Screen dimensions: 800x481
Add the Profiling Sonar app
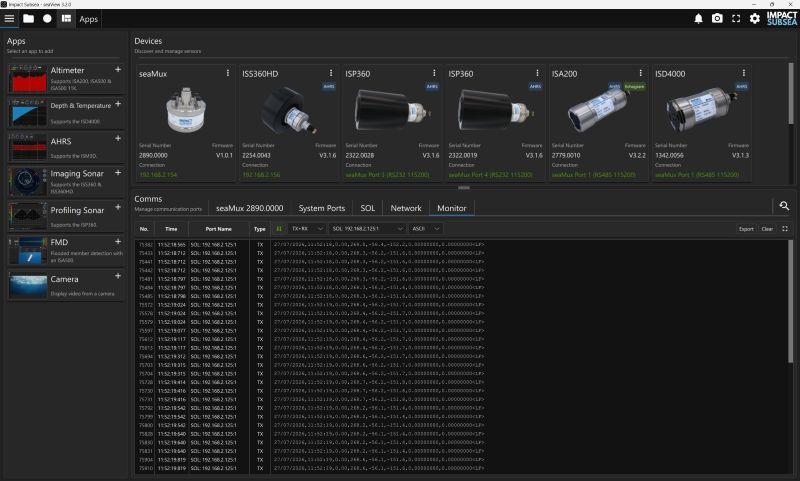tap(118, 207)
